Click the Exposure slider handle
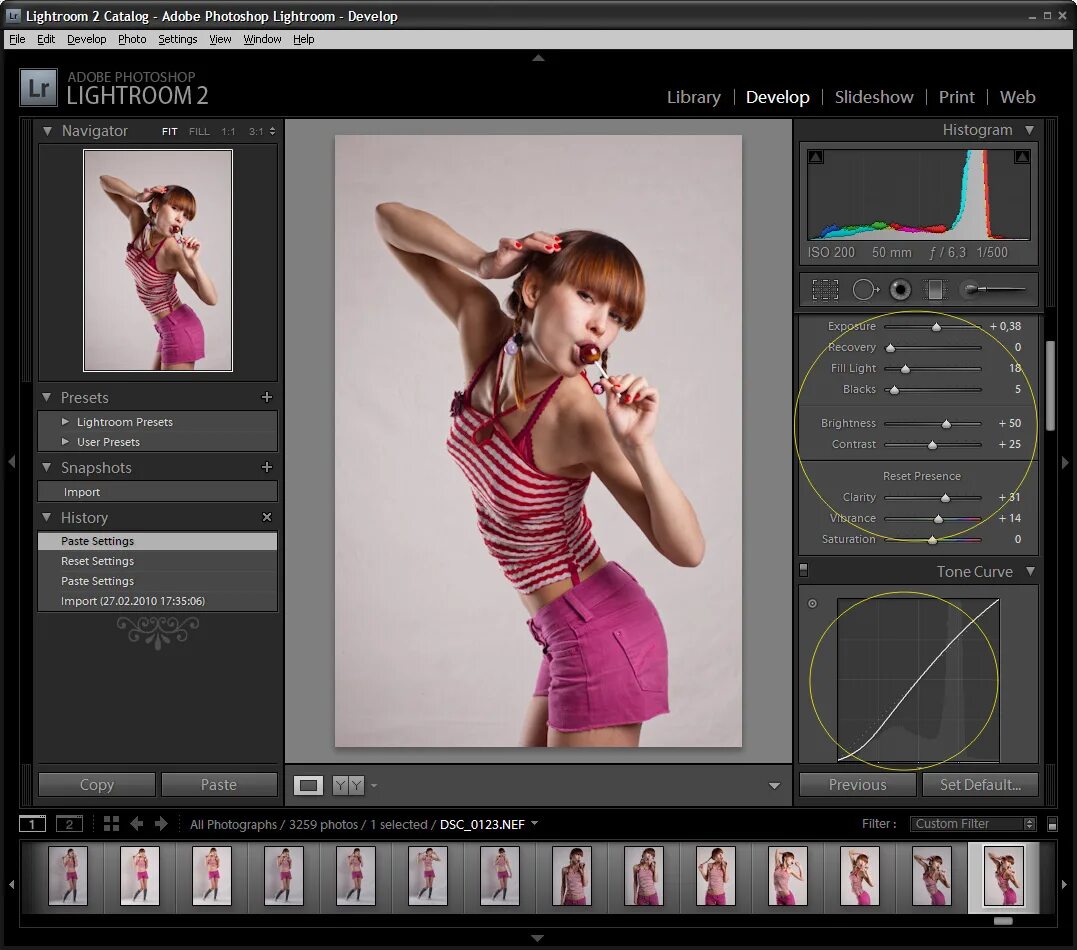Image resolution: width=1077 pixels, height=950 pixels. 936,327
